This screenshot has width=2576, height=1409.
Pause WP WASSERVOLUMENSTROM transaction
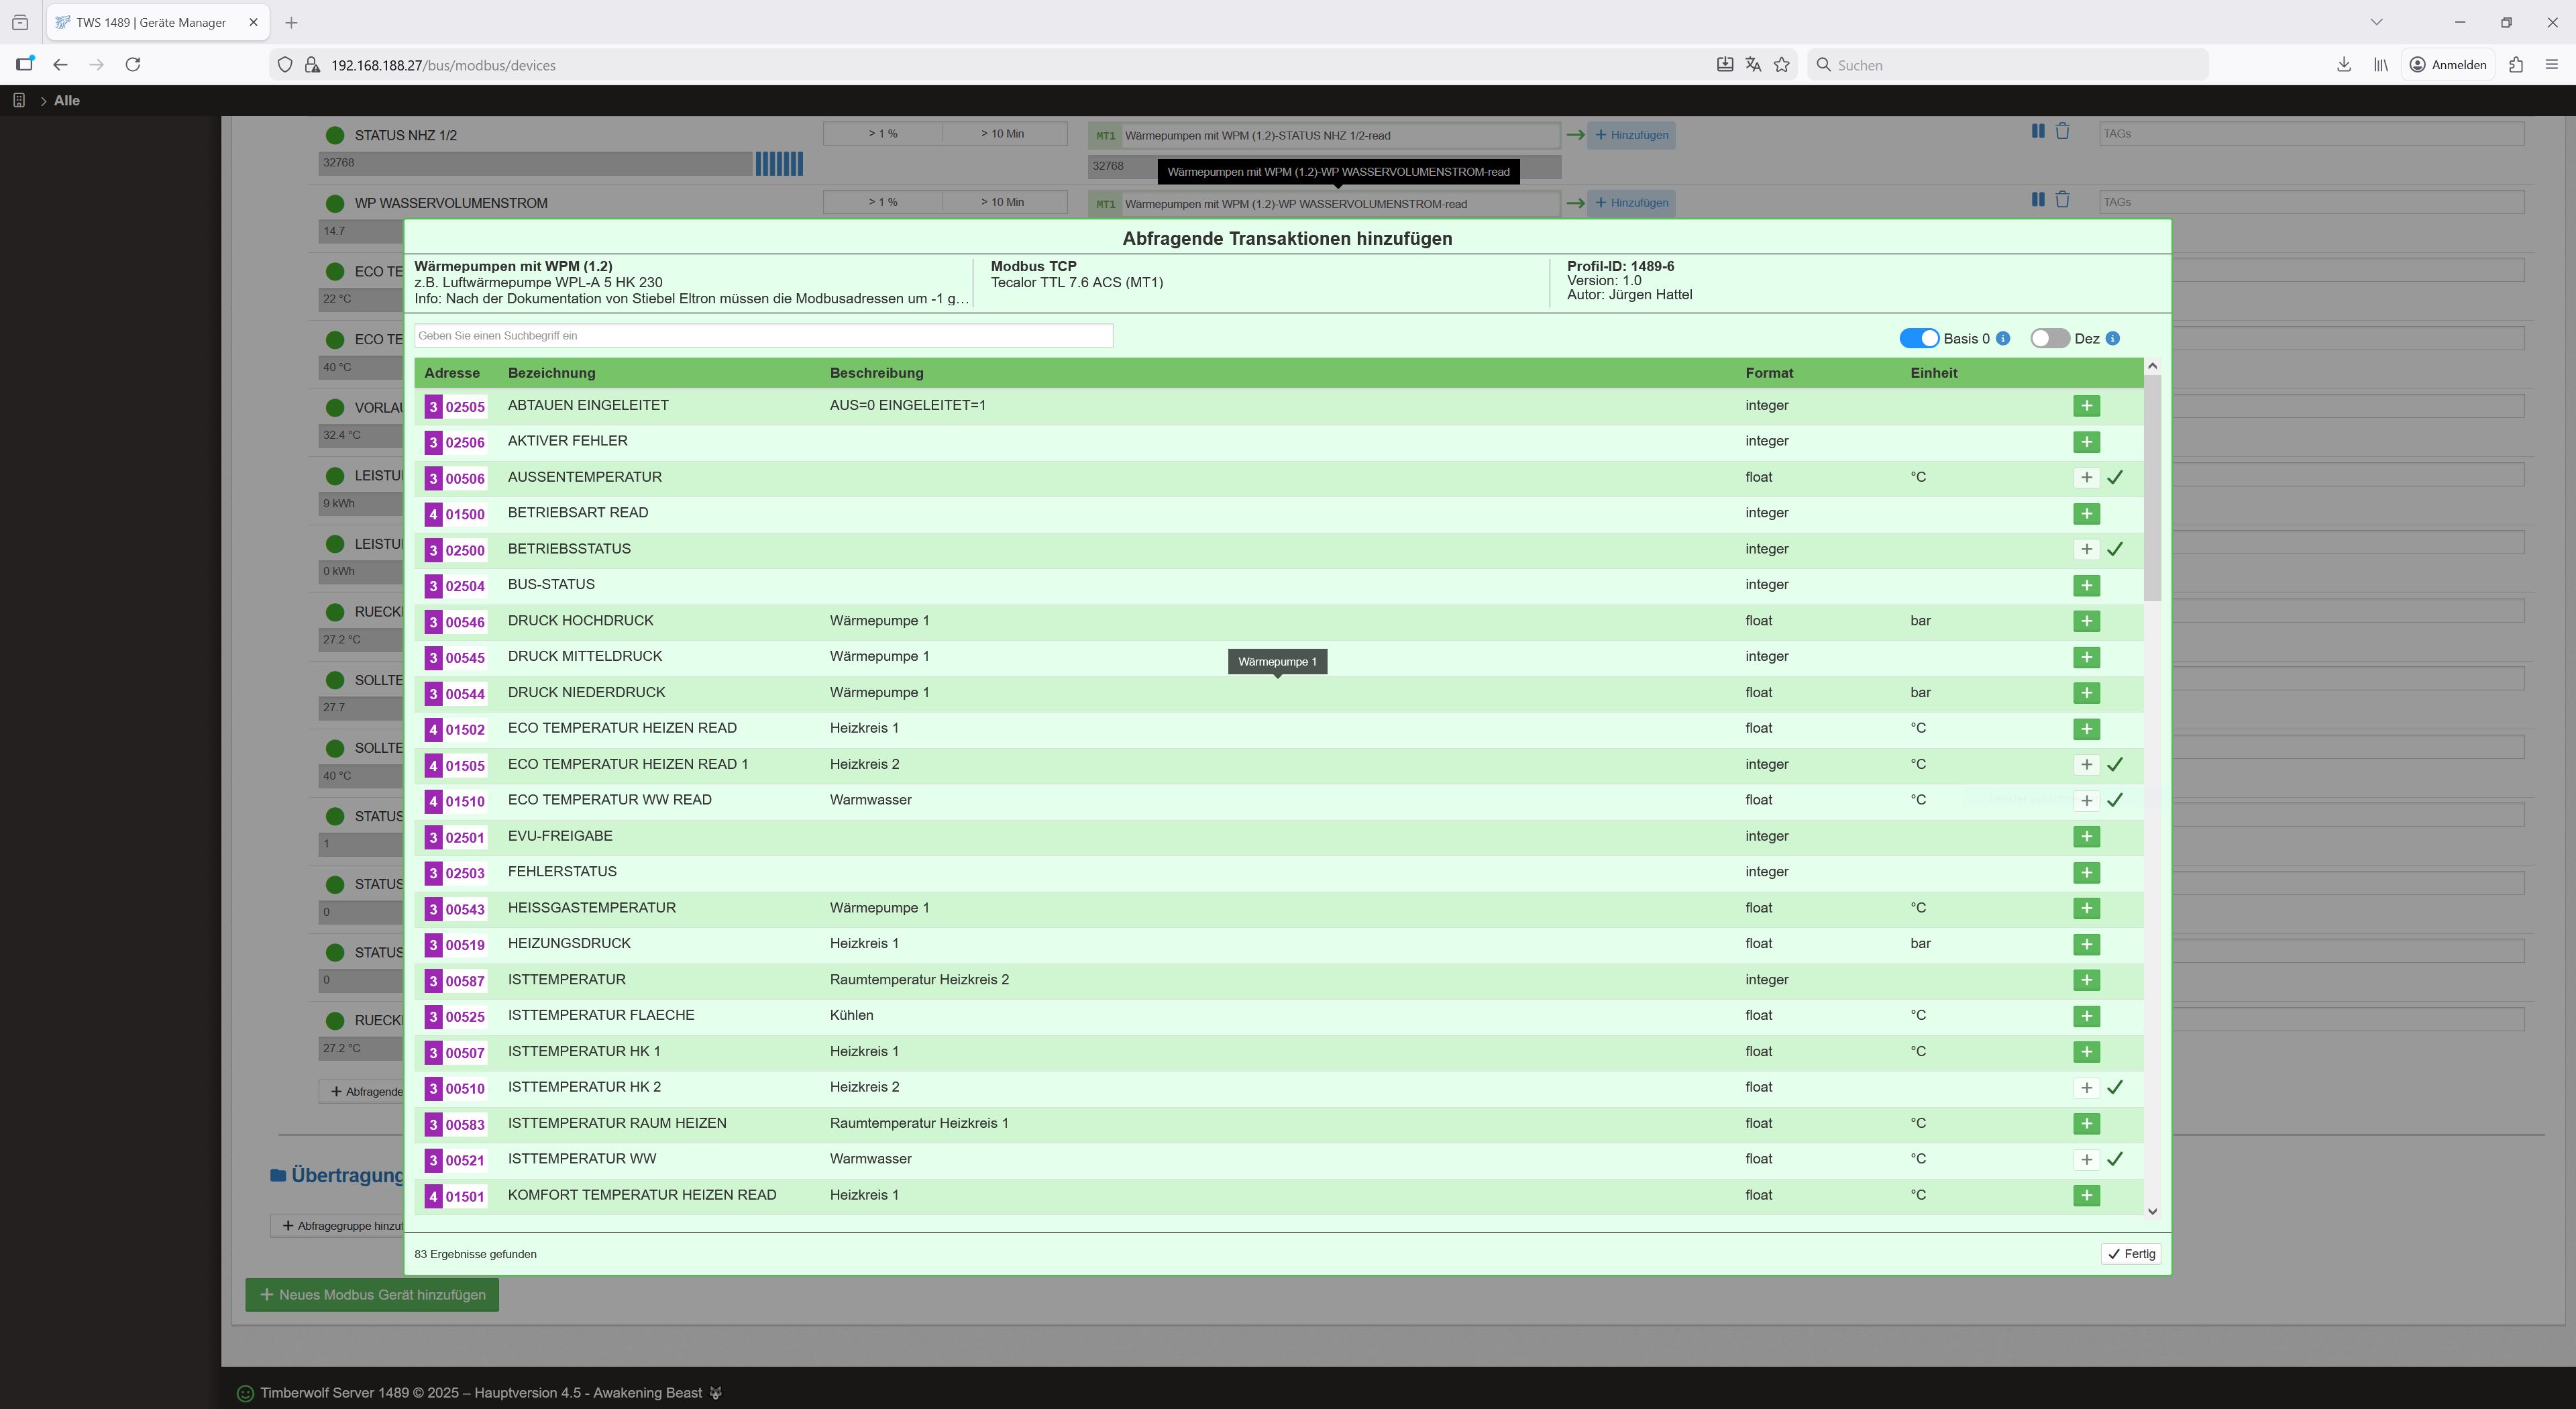pos(2037,200)
